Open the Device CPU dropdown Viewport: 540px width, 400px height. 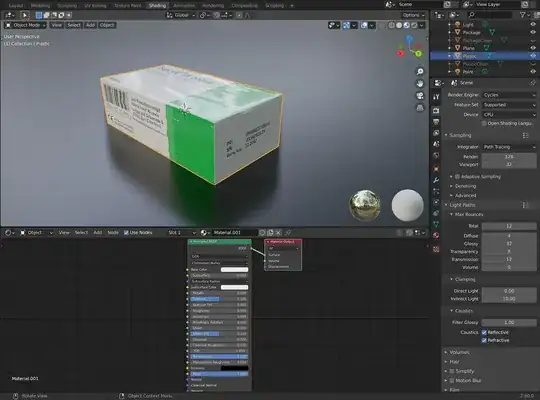click(509, 115)
